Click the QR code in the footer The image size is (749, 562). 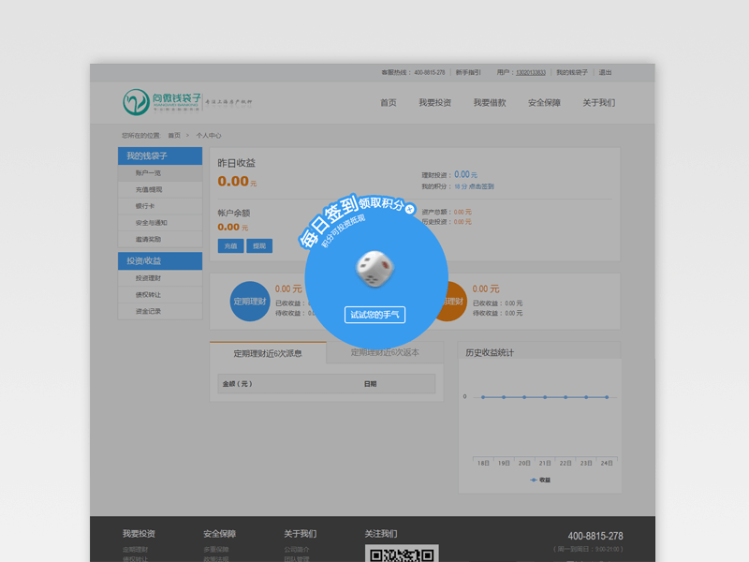402,553
